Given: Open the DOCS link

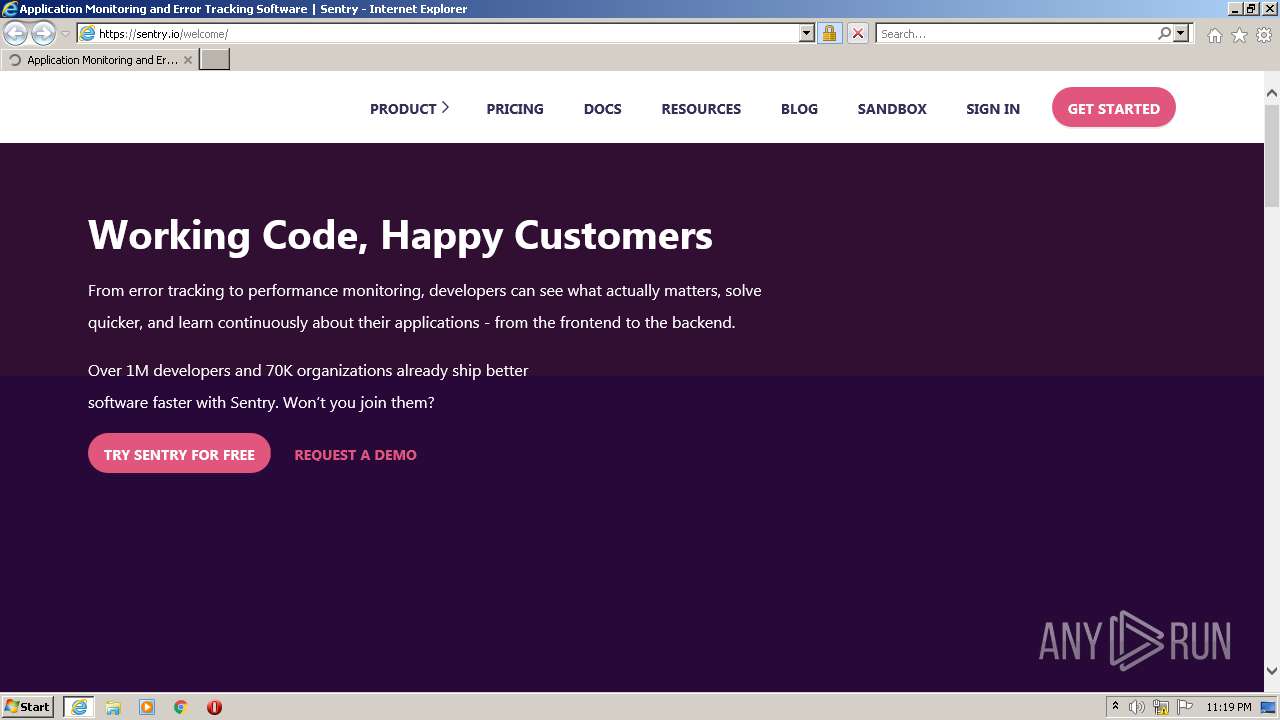Looking at the screenshot, I should 602,109.
